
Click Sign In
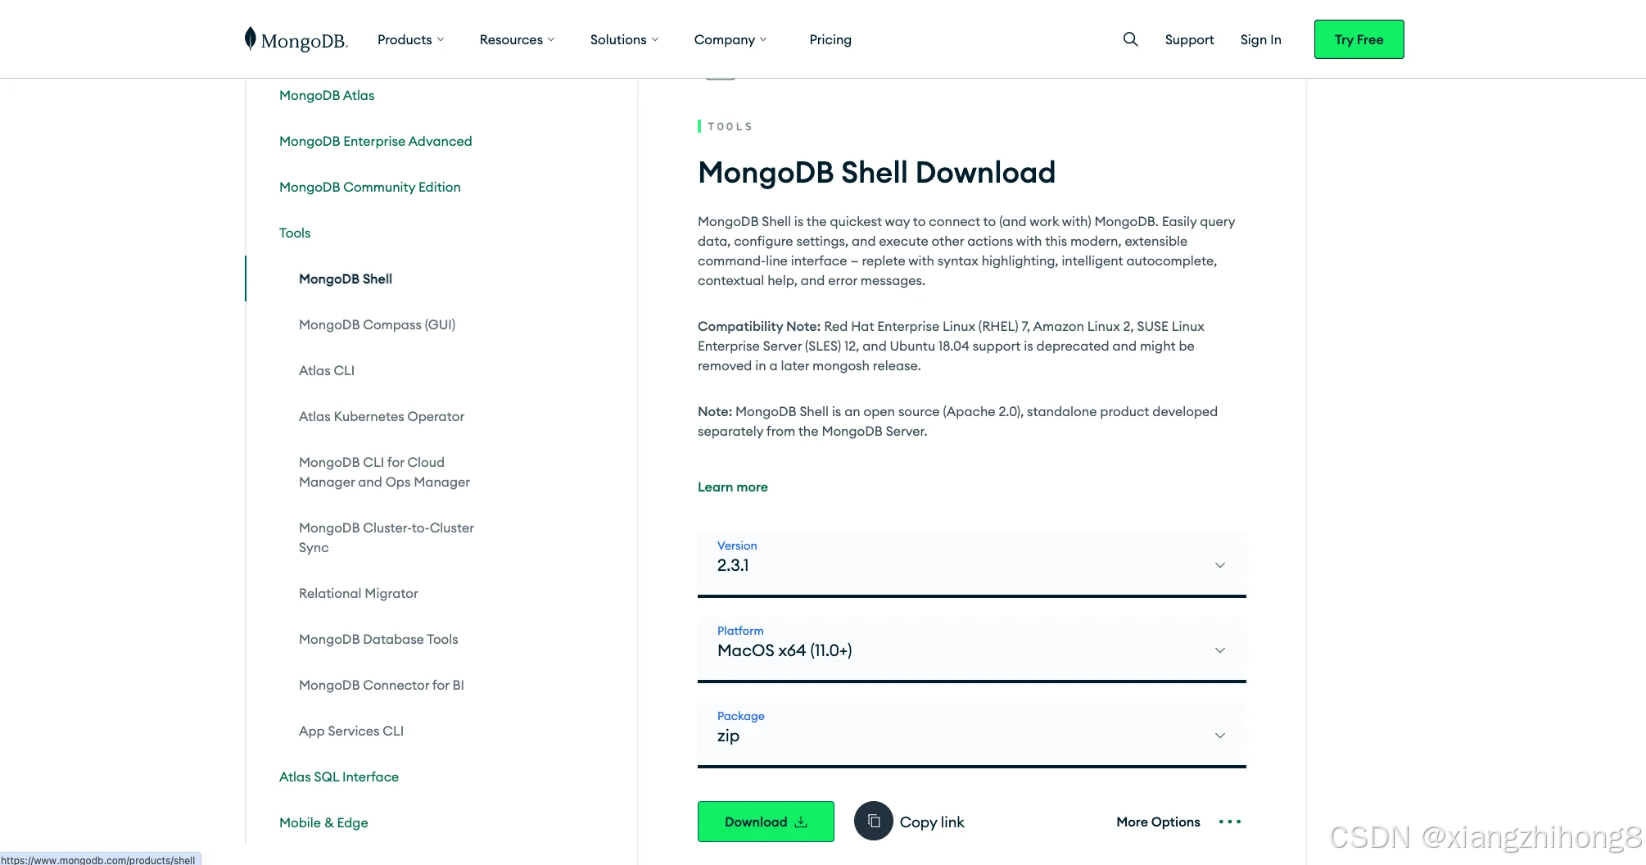1260,40
